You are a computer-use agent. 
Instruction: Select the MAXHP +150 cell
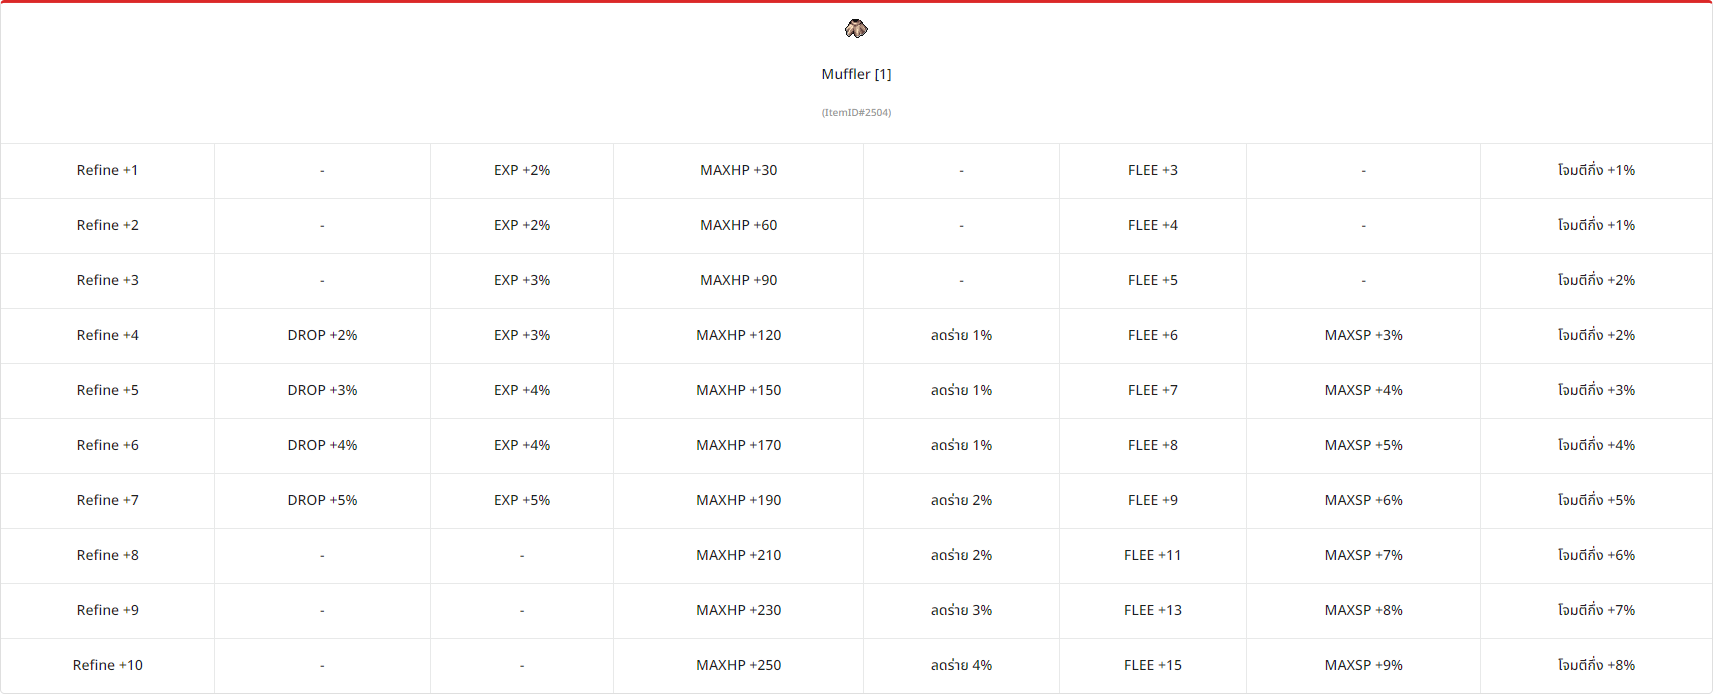[x=738, y=391]
